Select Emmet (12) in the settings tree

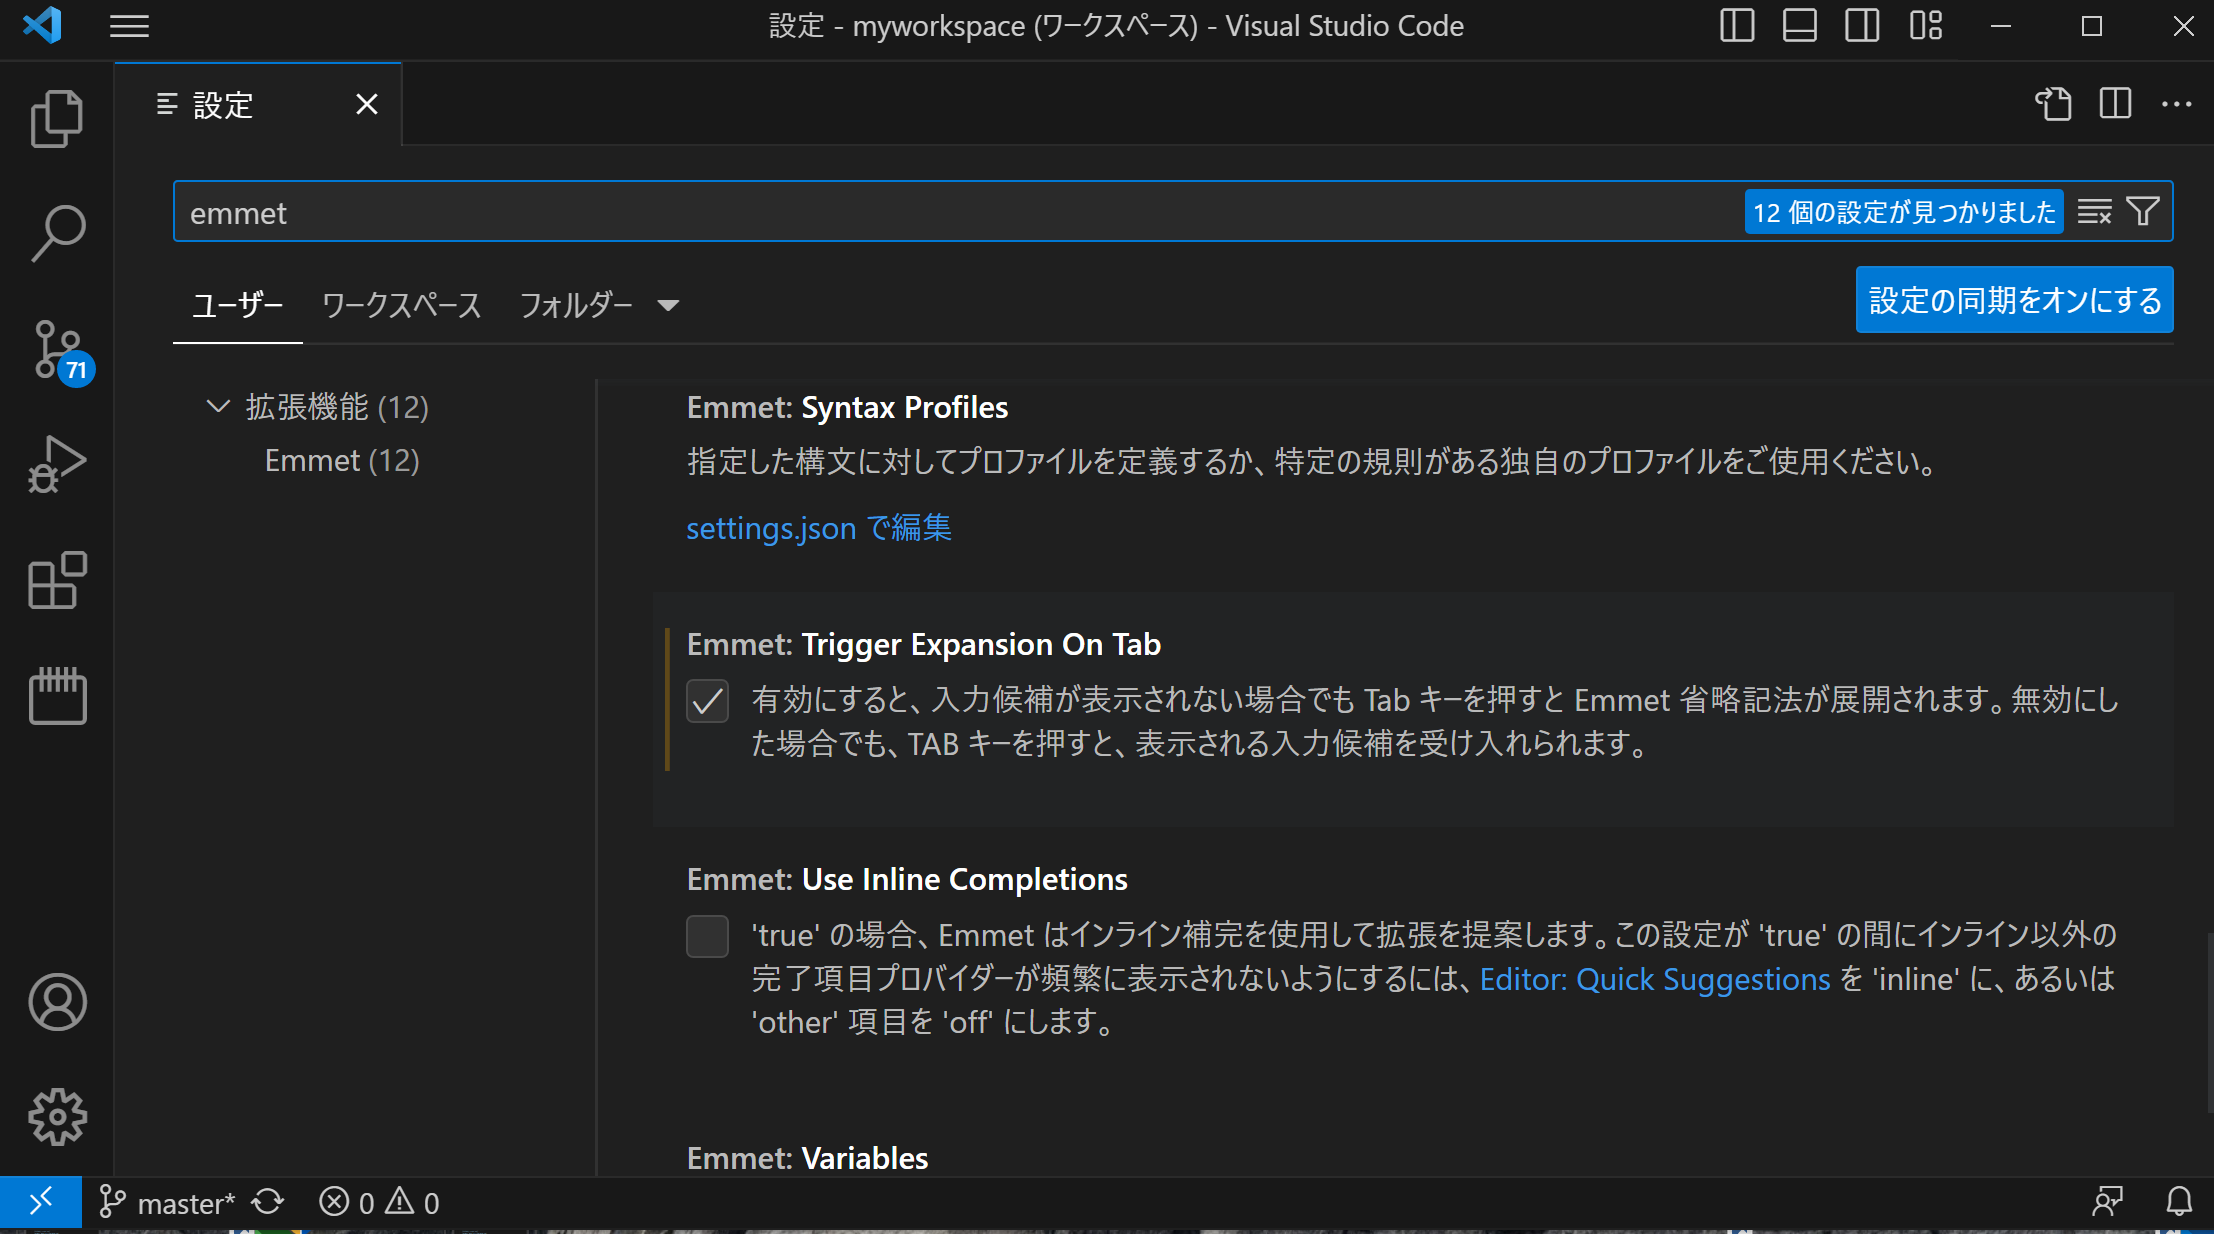click(342, 460)
